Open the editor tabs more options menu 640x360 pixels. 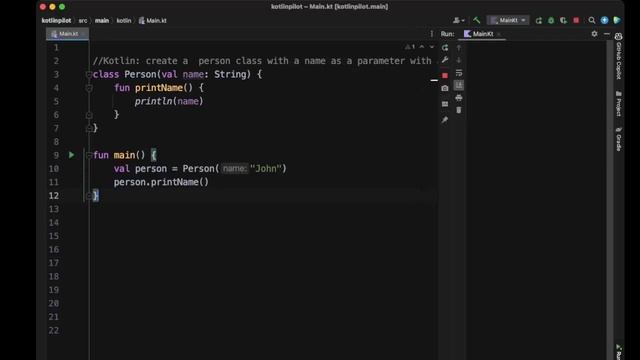click(x=431, y=34)
